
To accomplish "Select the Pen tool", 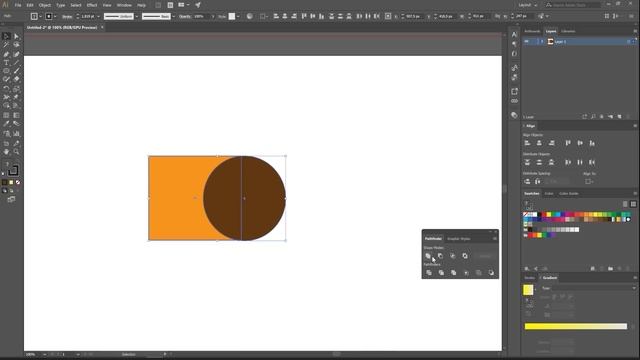I will [x=6, y=54].
